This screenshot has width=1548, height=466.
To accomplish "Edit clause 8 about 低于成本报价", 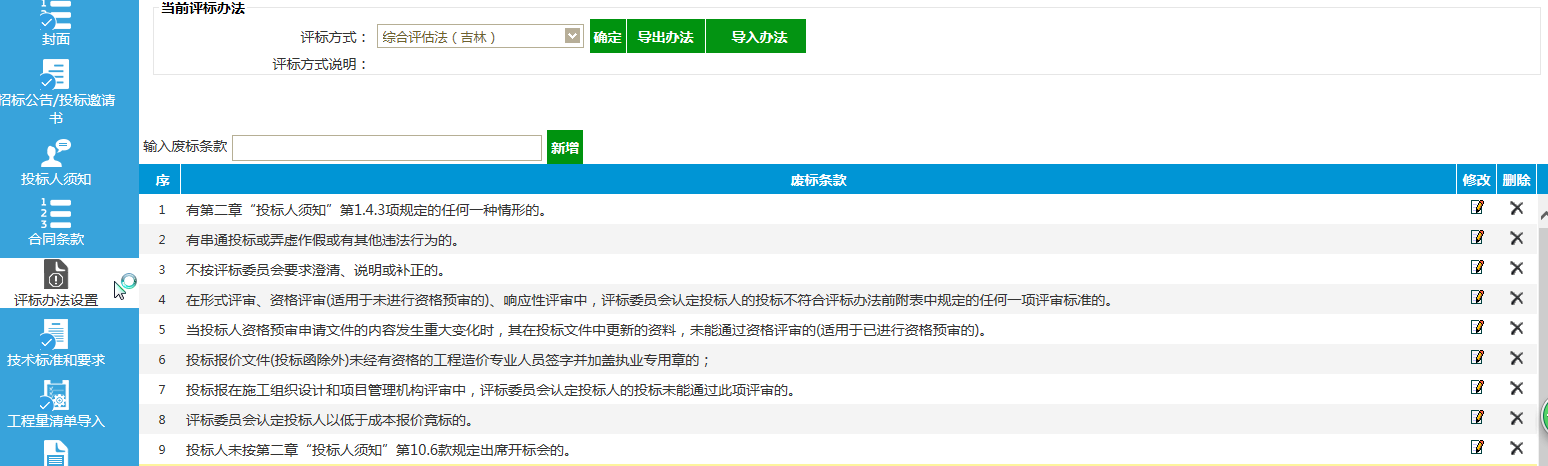I will click(1477, 418).
